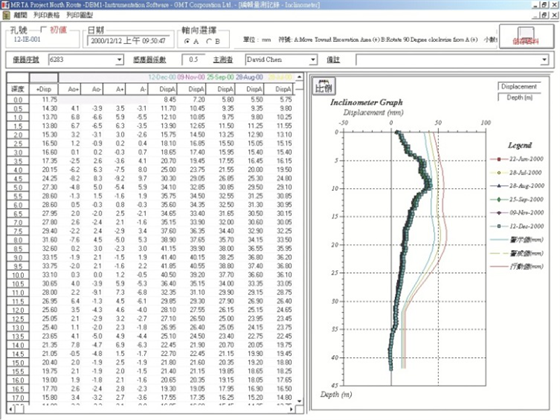Click table's vertical scrollbar down arrow
The width and height of the screenshot is (560, 420).
300,401
